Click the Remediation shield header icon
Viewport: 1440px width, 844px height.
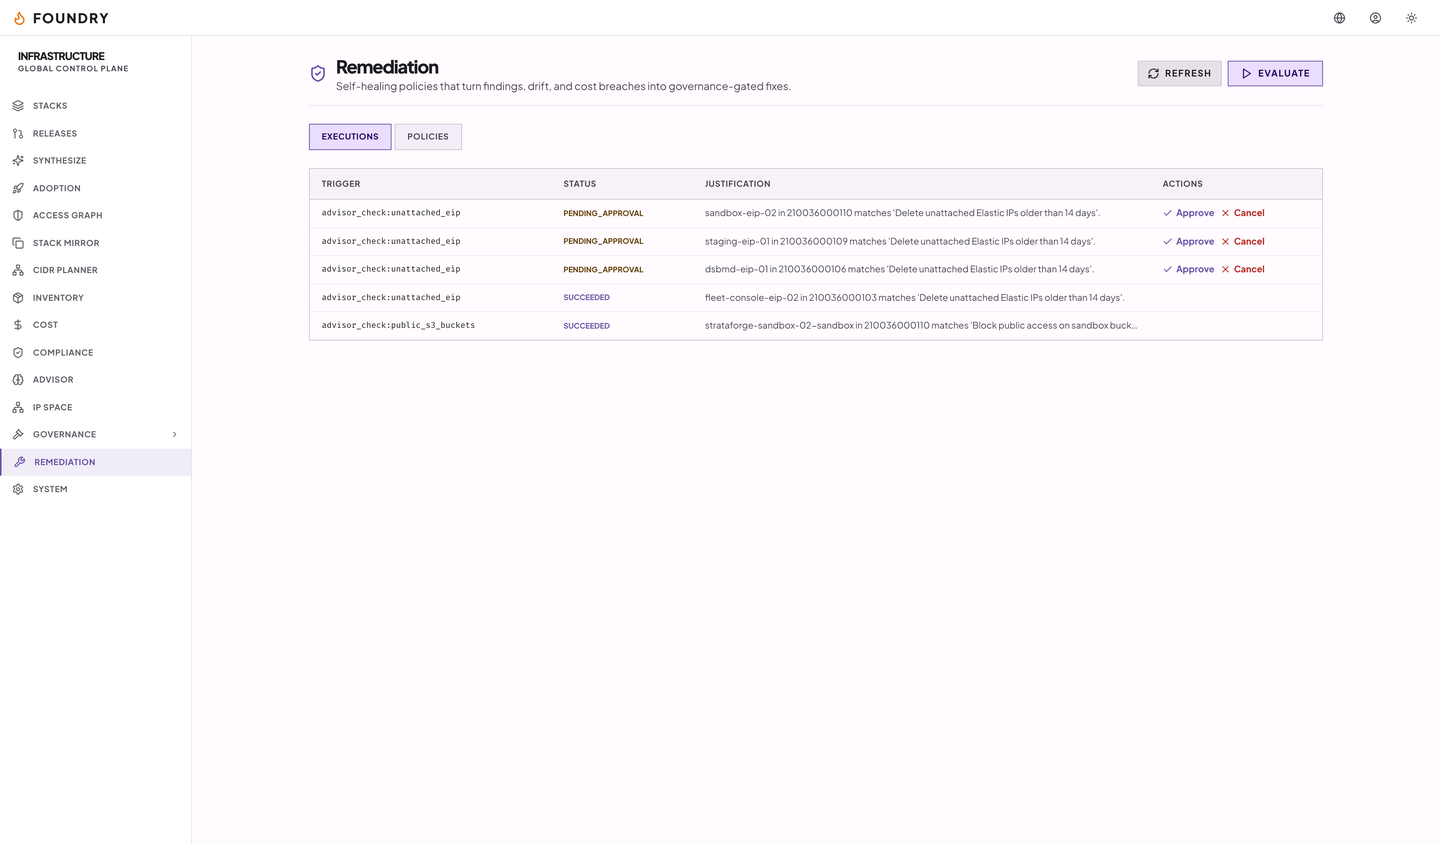tap(318, 73)
